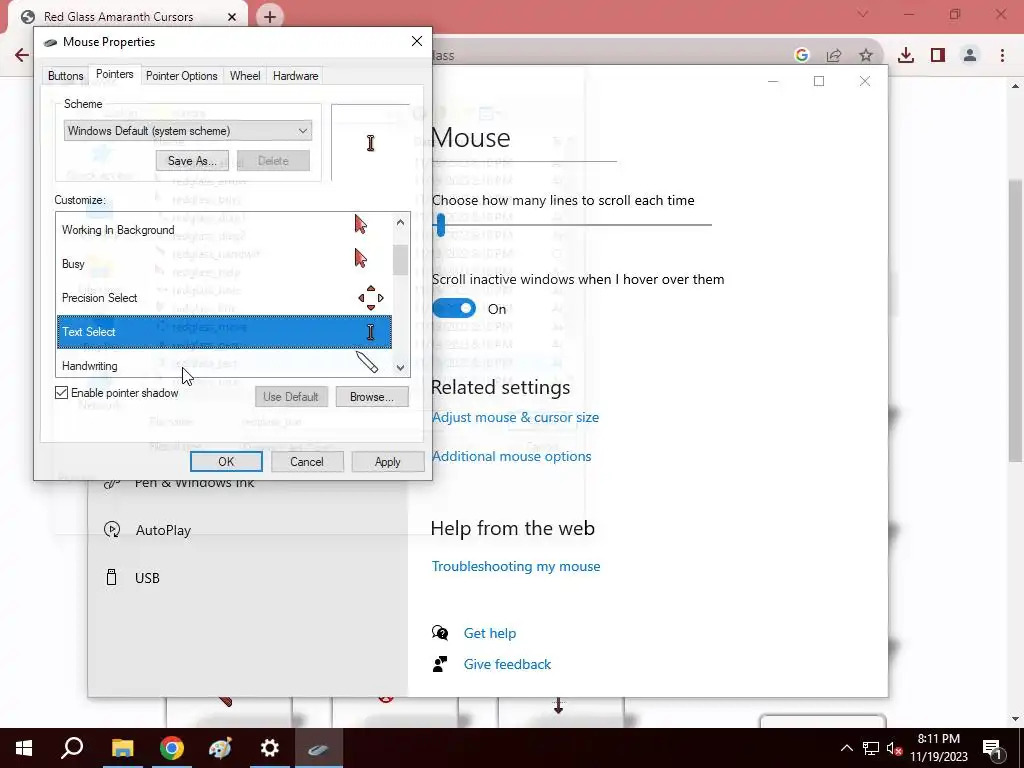Click Cancel in Mouse Properties

click(x=307, y=462)
